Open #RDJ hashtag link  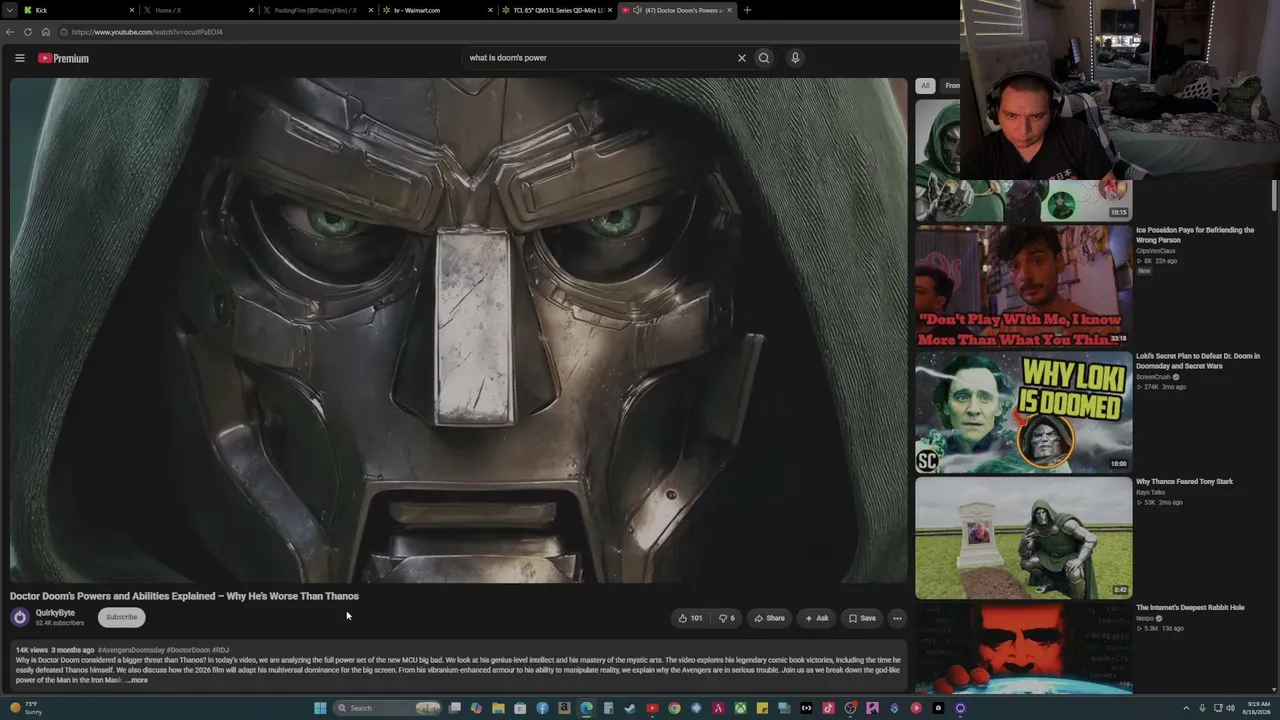(x=220, y=650)
